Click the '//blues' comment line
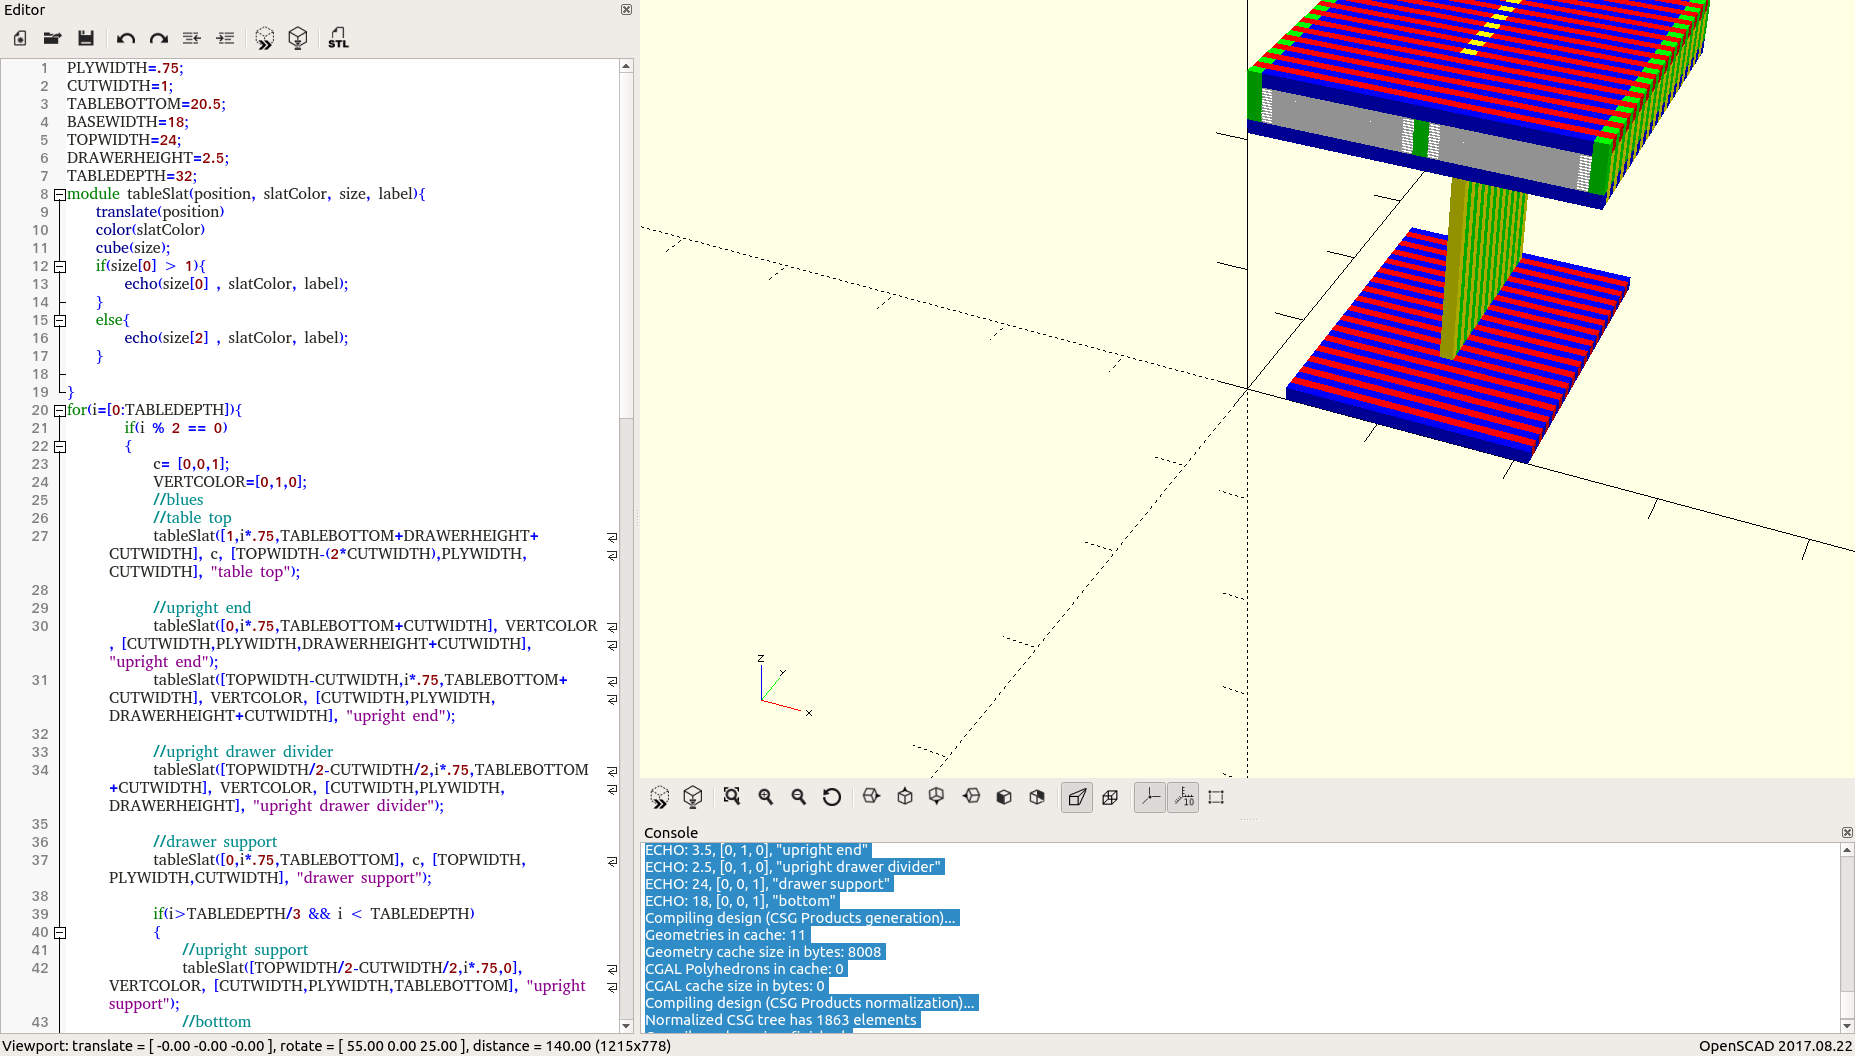The image size is (1855, 1056). [178, 500]
